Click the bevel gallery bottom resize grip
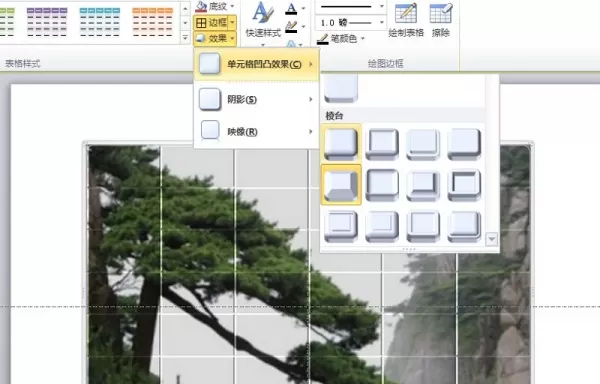 pos(409,249)
